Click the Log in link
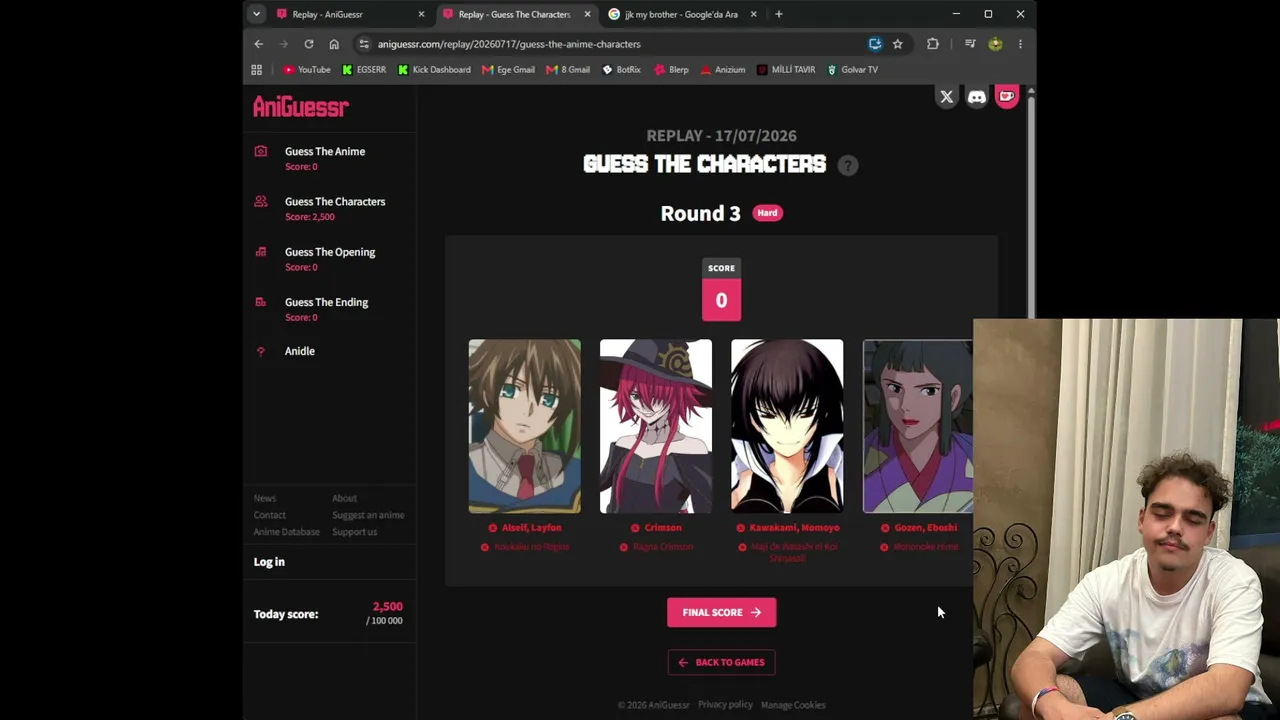The image size is (1280, 720). point(269,562)
